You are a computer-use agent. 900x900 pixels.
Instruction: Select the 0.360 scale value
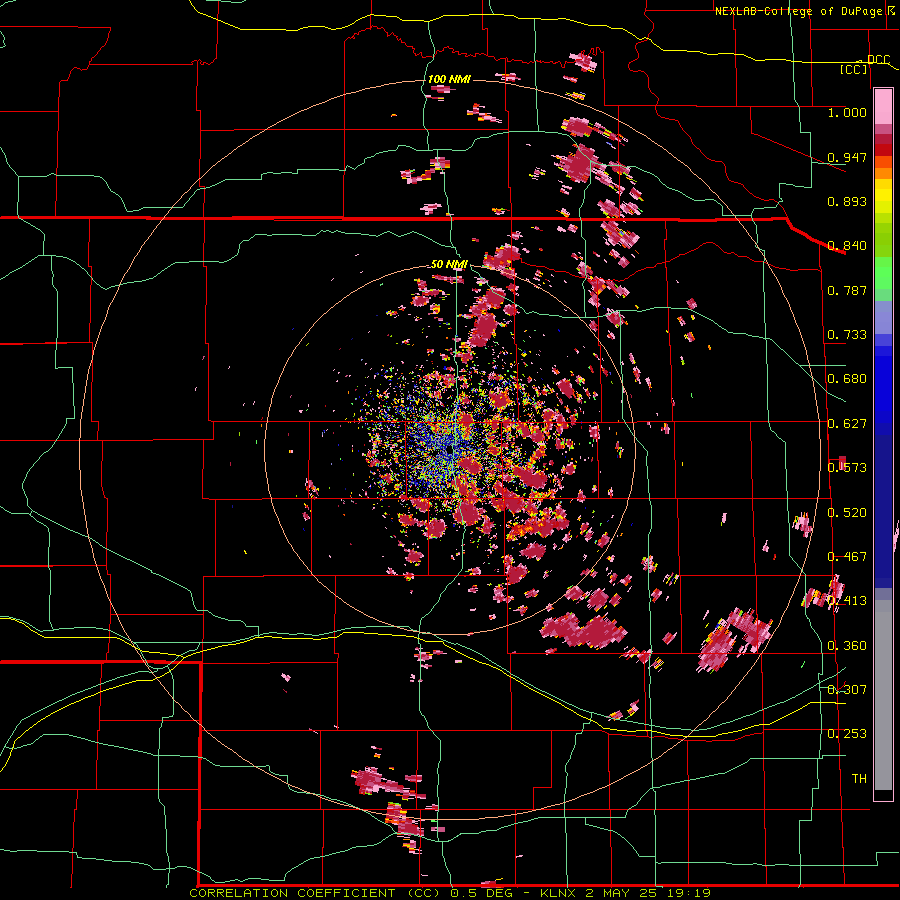click(x=847, y=646)
